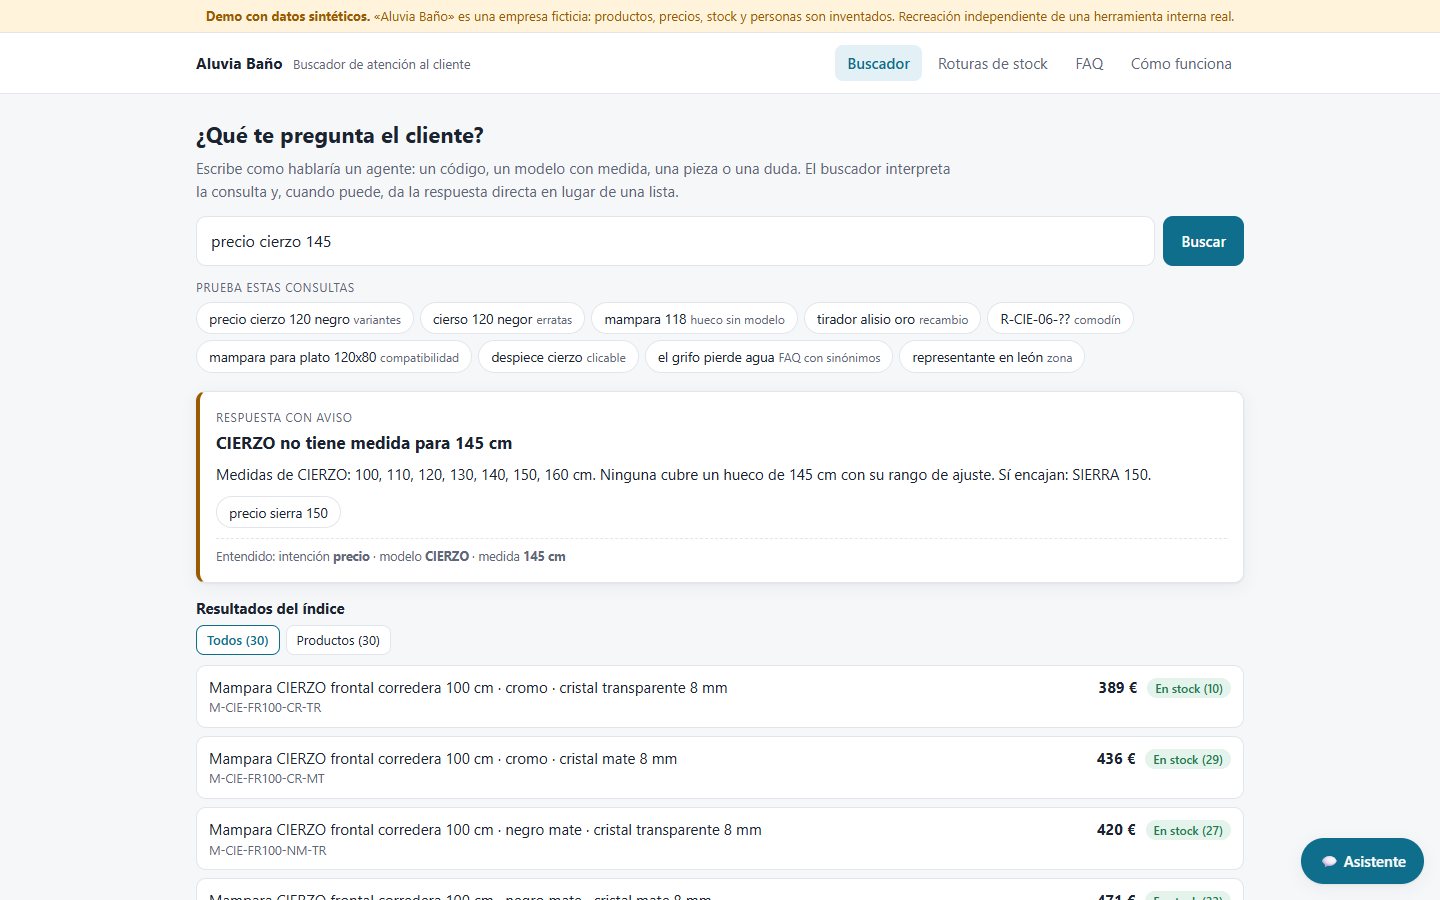Select 'mampara para plato 120x80' compatibilidad chip
The width and height of the screenshot is (1440, 900).
click(334, 357)
